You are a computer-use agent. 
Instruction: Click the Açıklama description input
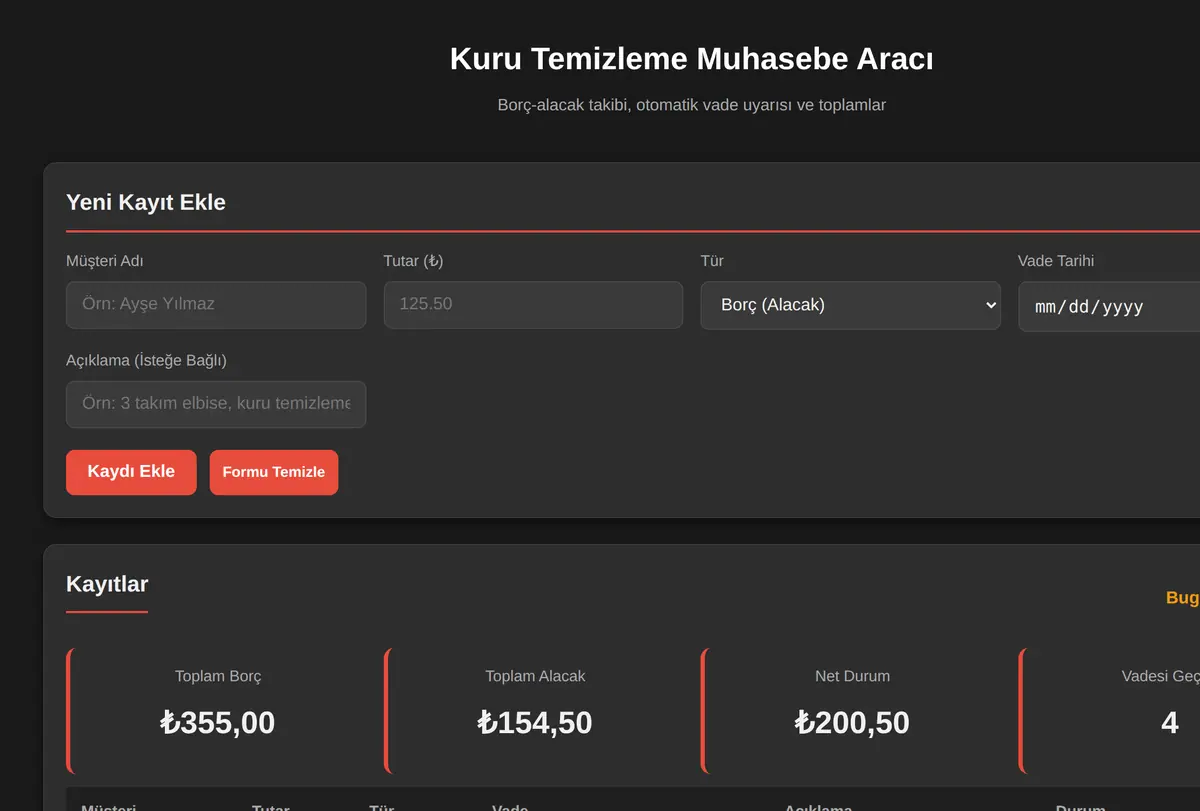(216, 404)
